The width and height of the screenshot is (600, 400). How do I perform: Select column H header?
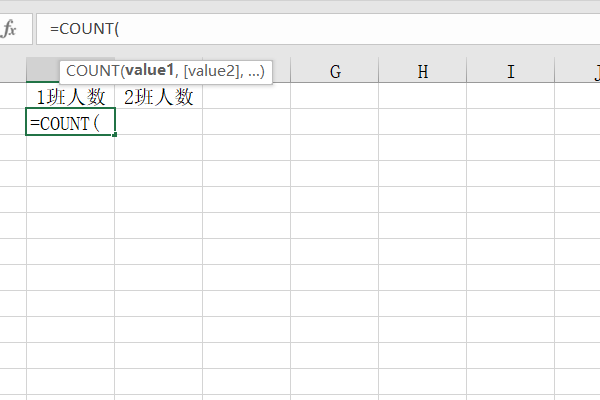(423, 71)
